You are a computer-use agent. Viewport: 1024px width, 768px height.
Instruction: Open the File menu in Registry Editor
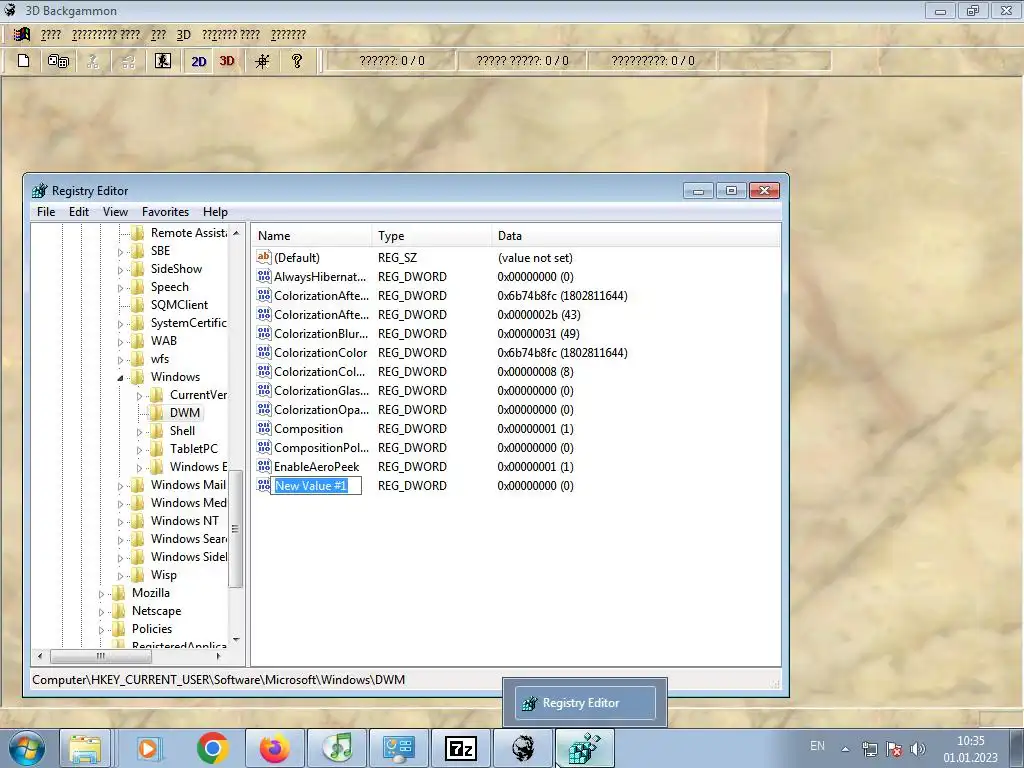click(46, 212)
